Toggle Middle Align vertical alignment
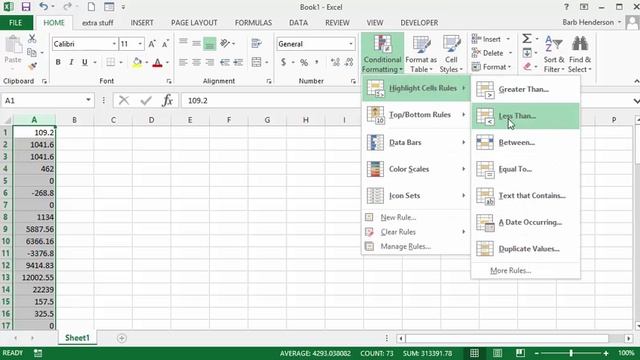The width and height of the screenshot is (640, 360). [x=196, y=43]
